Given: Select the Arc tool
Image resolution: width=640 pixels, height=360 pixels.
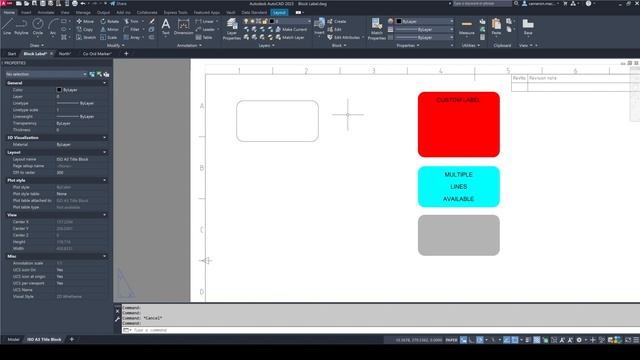Looking at the screenshot, I should tap(53, 27).
